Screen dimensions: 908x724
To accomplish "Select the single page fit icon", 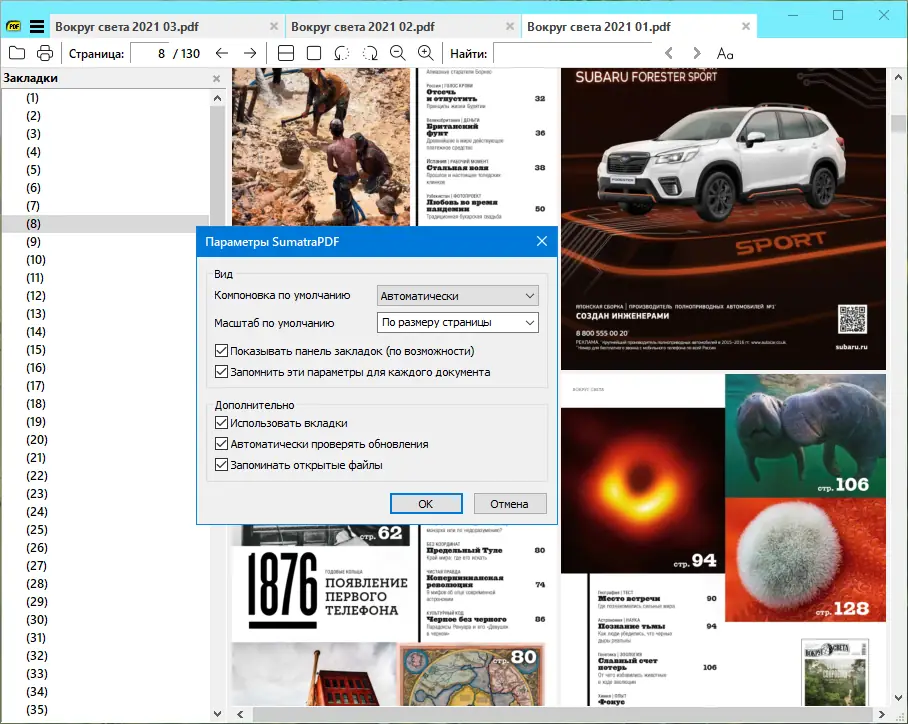I will (x=314, y=53).
